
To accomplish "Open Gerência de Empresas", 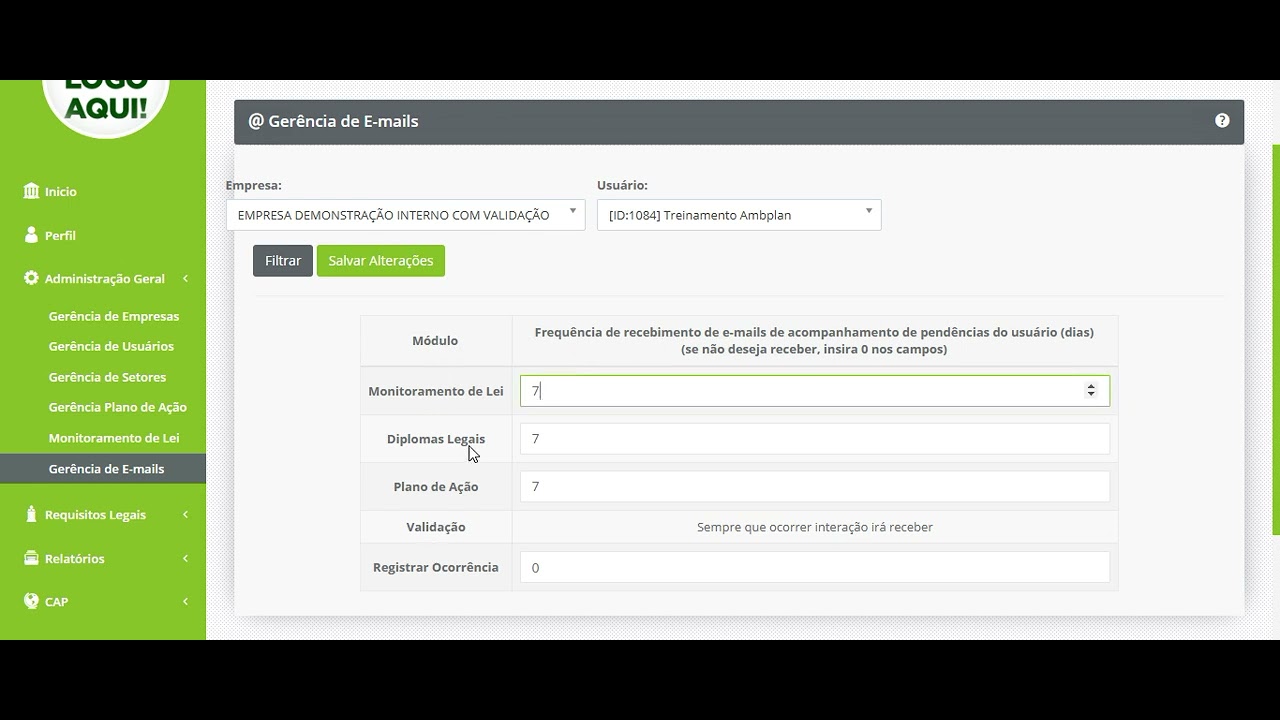I will coord(114,316).
